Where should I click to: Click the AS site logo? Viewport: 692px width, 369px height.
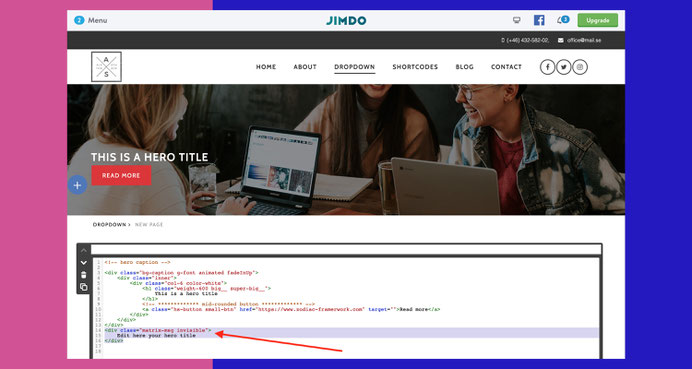106,67
